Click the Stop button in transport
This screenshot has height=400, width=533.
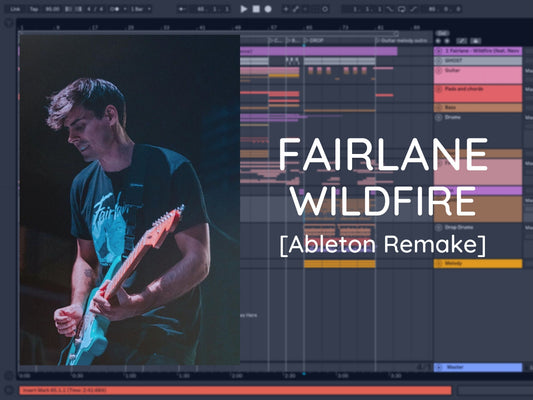[x=256, y=9]
